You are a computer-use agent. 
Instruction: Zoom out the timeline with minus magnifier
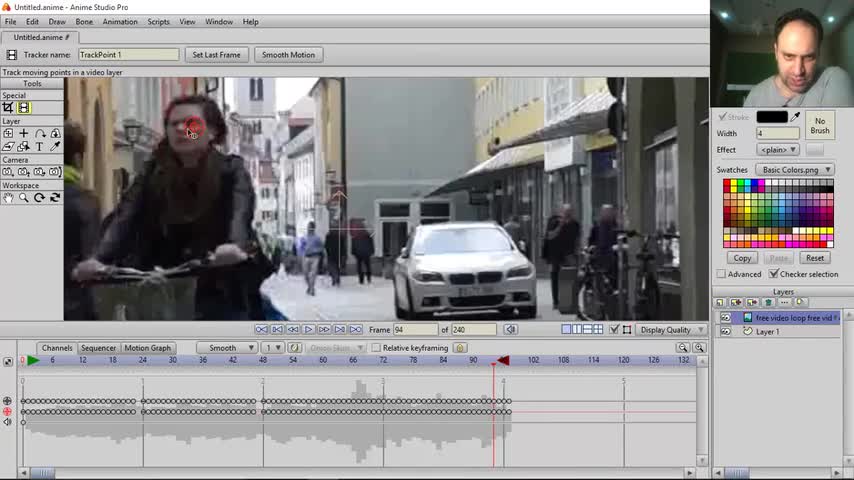click(683, 348)
